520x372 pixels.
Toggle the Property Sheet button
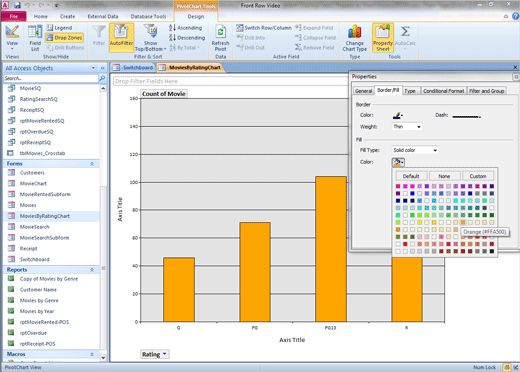pyautogui.click(x=383, y=37)
